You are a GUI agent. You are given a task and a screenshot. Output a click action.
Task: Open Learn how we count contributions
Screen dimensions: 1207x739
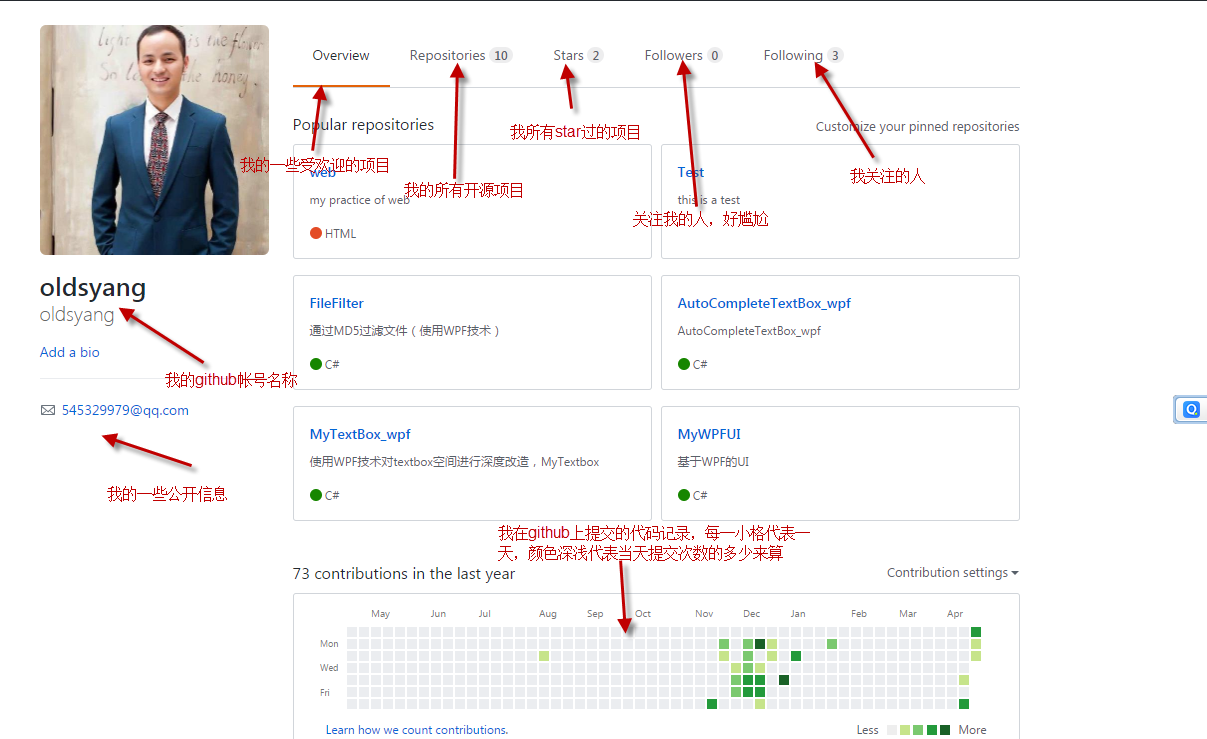point(416,729)
